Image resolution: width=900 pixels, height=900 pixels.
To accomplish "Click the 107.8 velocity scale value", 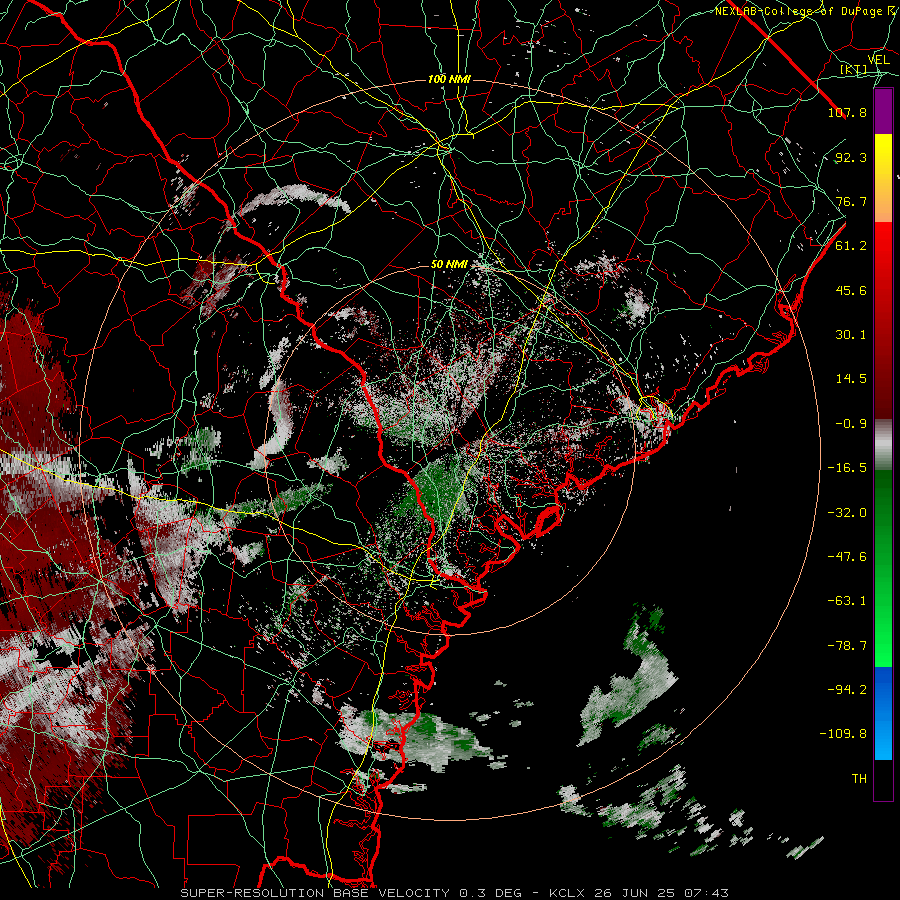I will (847, 112).
